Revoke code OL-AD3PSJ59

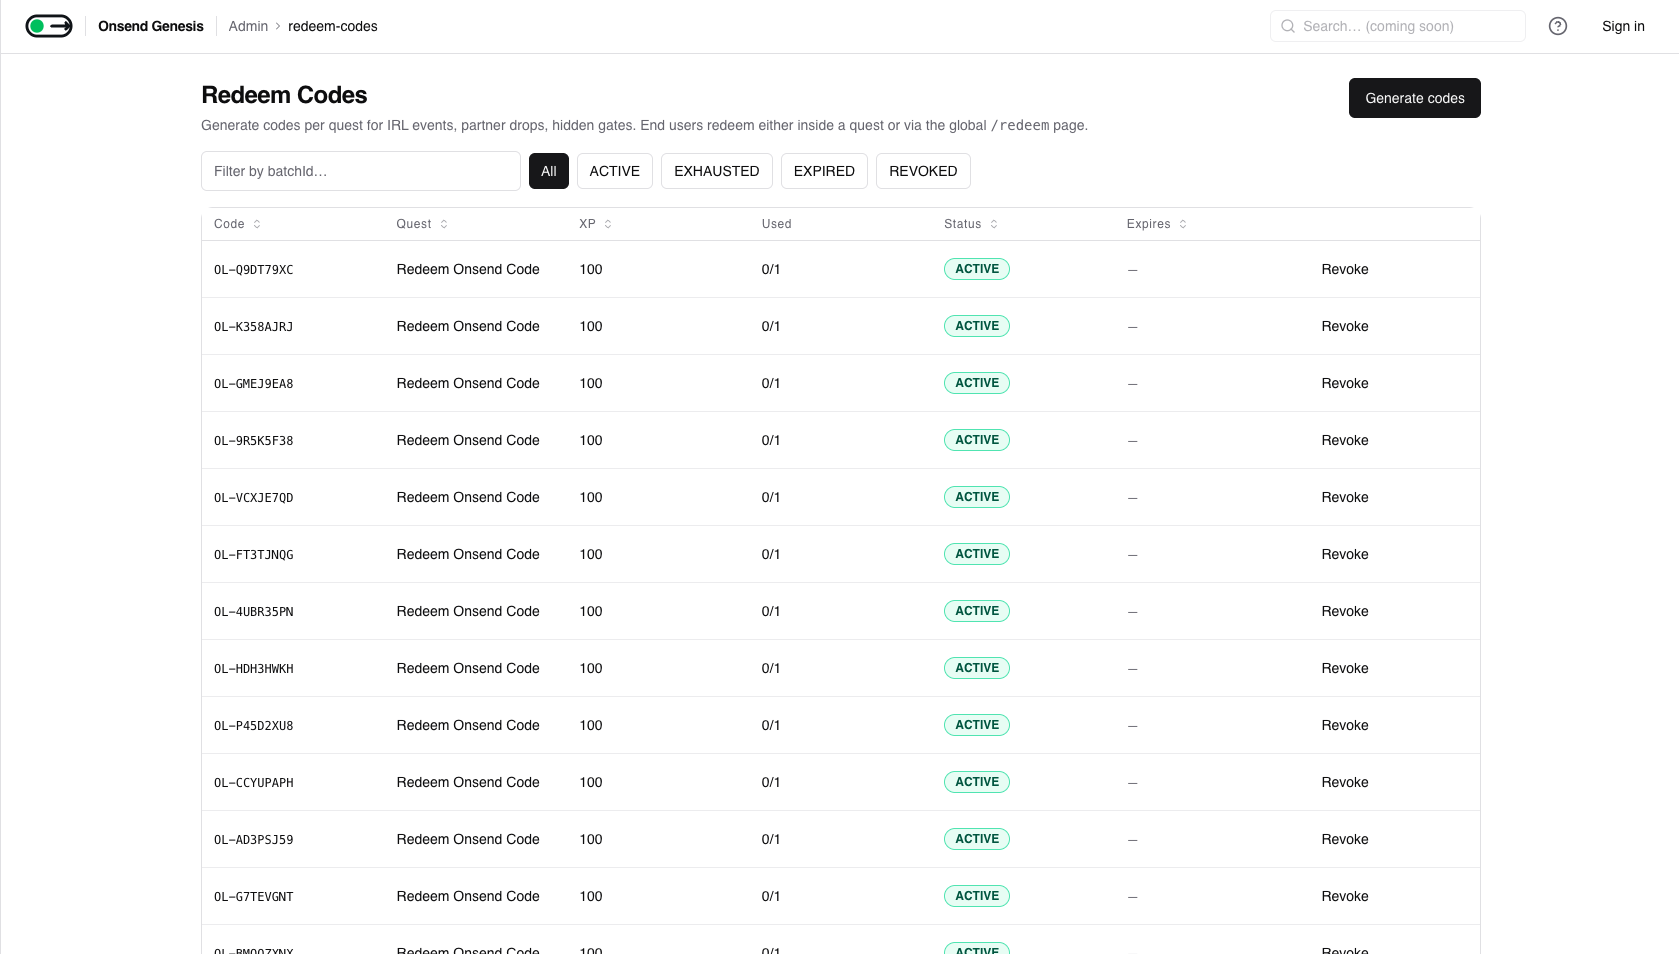point(1345,839)
